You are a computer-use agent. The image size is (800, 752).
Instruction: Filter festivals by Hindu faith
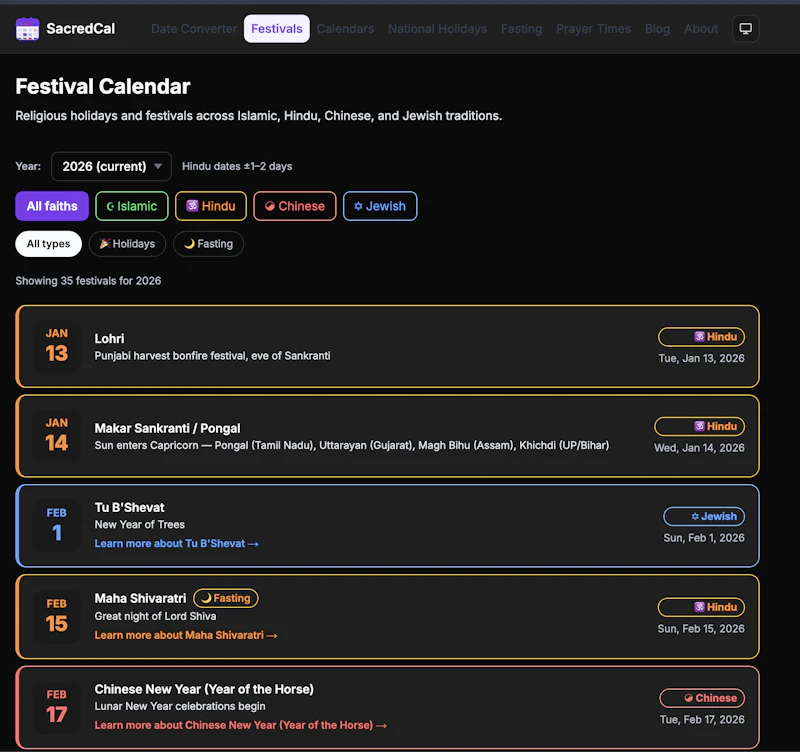[211, 206]
